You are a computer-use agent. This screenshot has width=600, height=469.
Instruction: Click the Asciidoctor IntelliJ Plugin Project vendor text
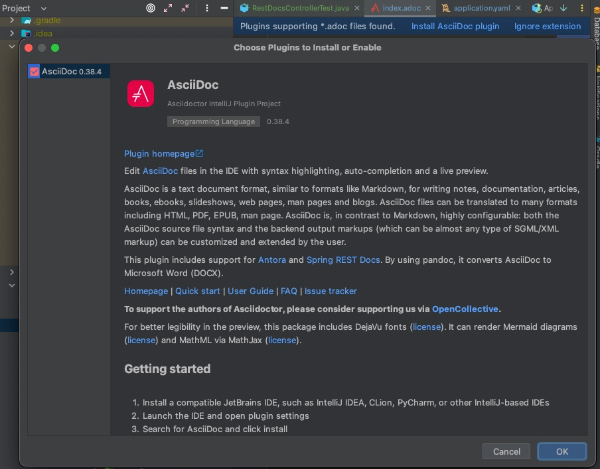click(224, 104)
